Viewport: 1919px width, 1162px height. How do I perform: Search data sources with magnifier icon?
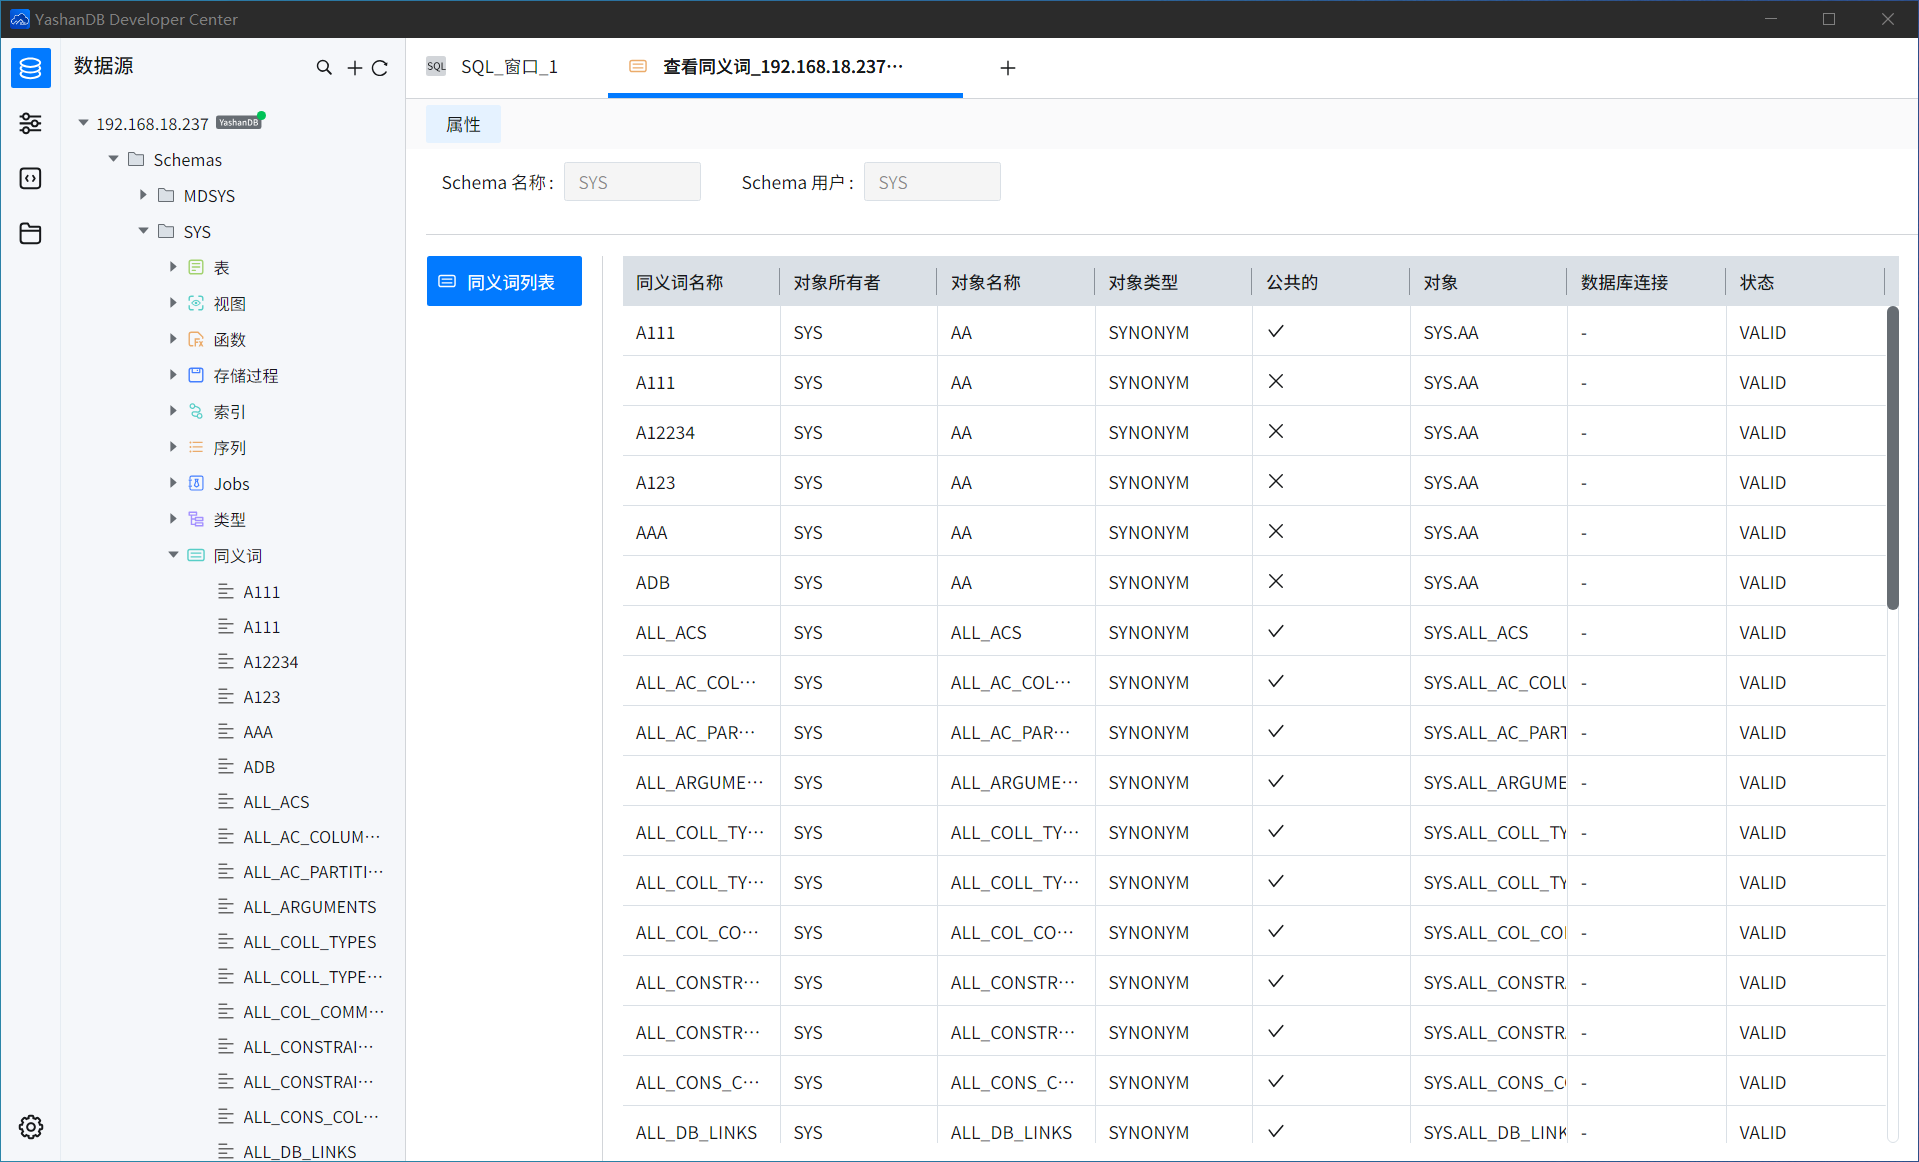click(324, 68)
